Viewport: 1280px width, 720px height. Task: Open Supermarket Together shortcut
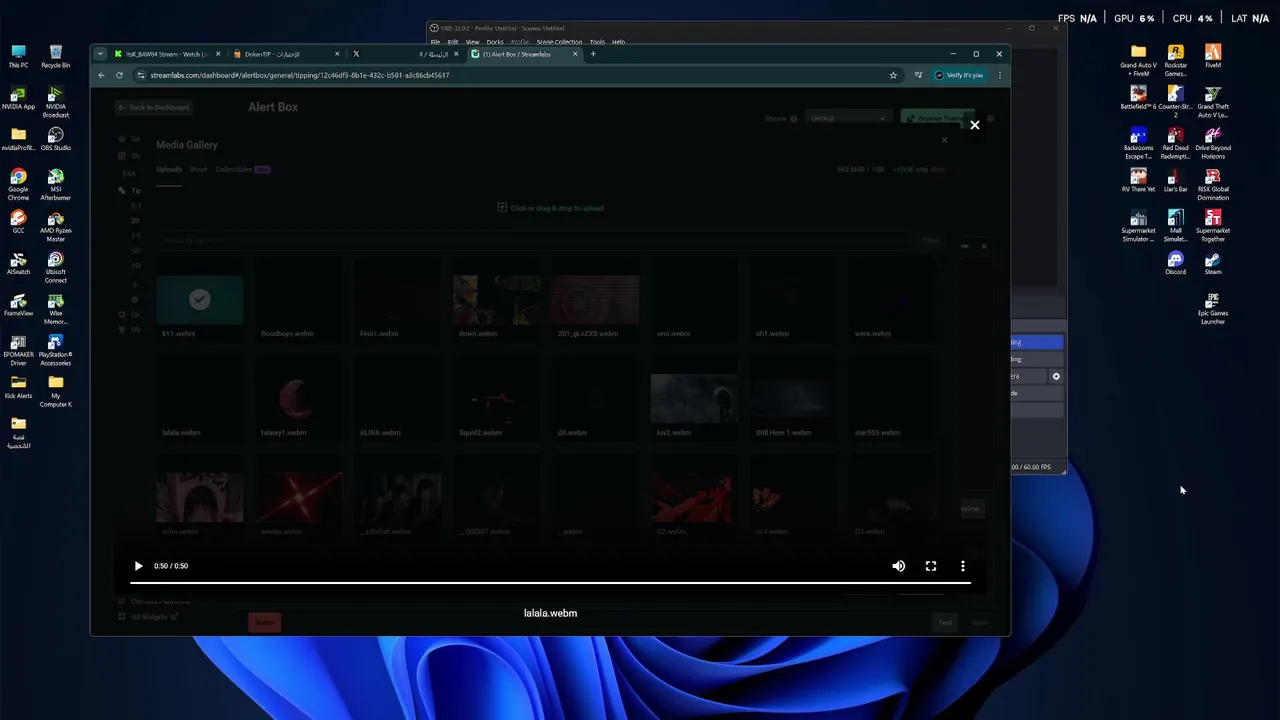click(x=1213, y=226)
